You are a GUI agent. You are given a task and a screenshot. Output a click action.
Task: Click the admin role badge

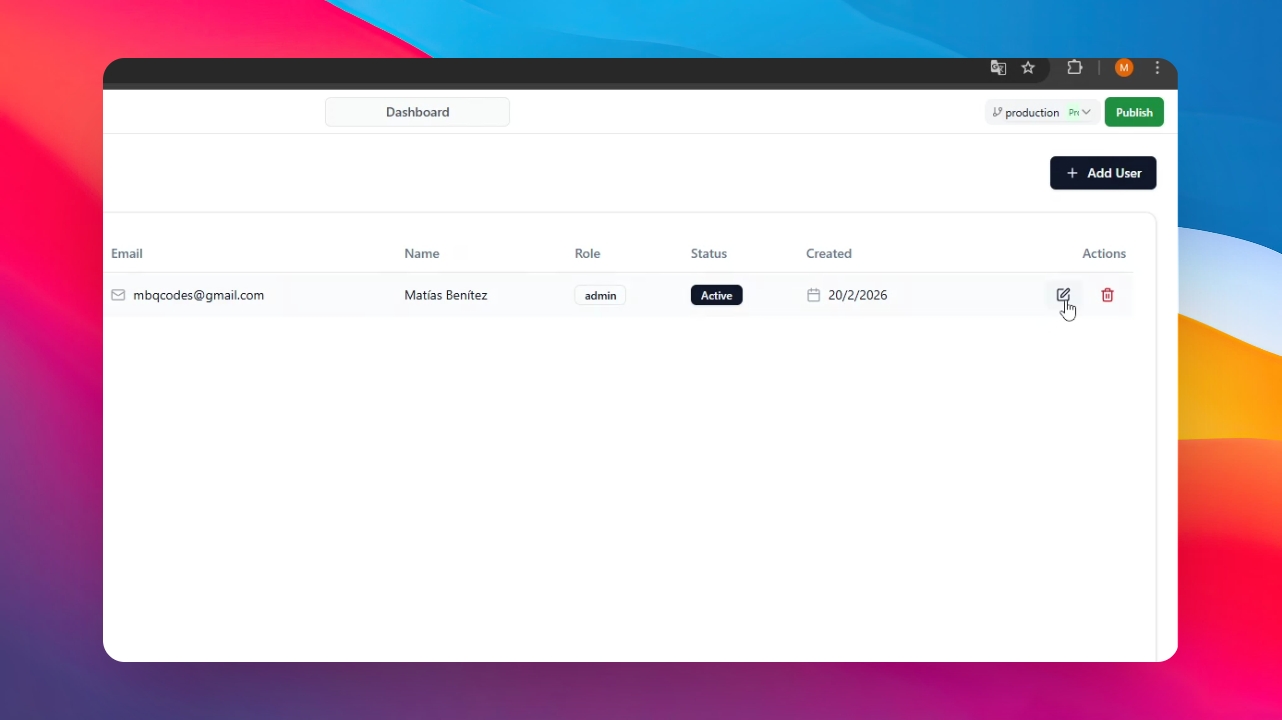[600, 295]
